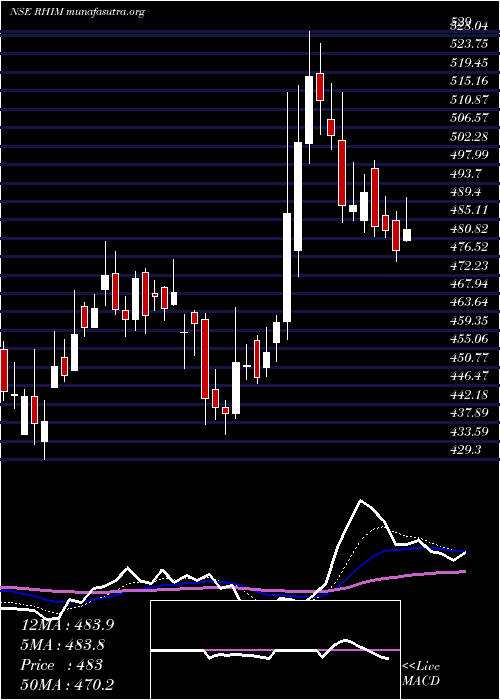
Task: Click the 446.47 price axis label
Action: tap(468, 376)
